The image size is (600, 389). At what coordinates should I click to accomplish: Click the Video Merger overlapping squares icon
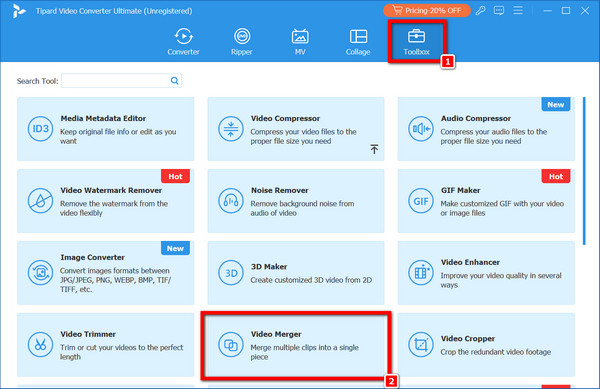(231, 345)
